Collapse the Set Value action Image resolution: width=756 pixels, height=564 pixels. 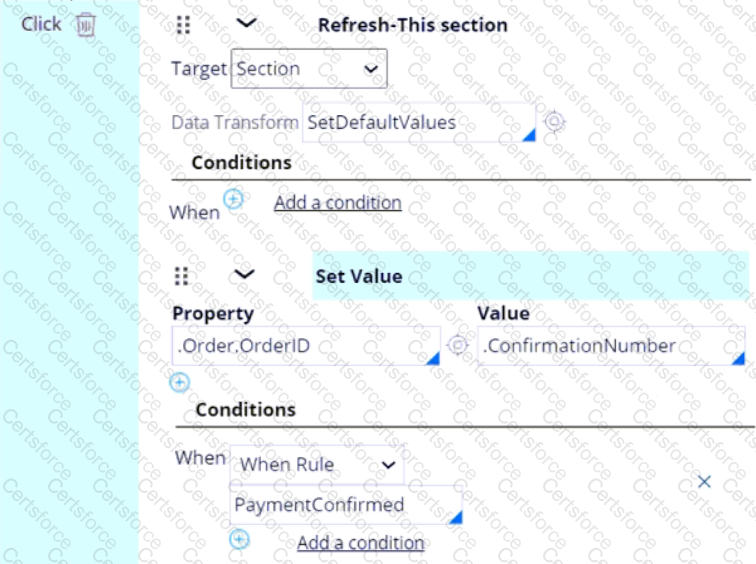tap(244, 274)
